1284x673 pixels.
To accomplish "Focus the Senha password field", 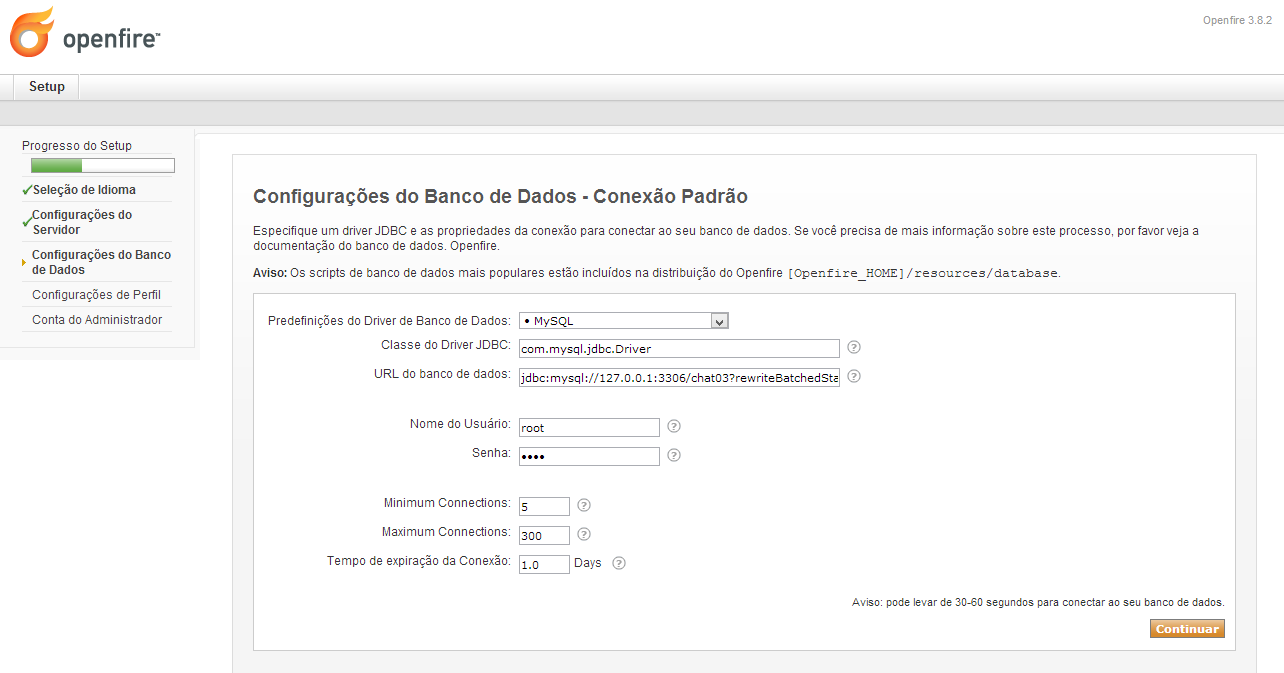I will pyautogui.click(x=589, y=456).
